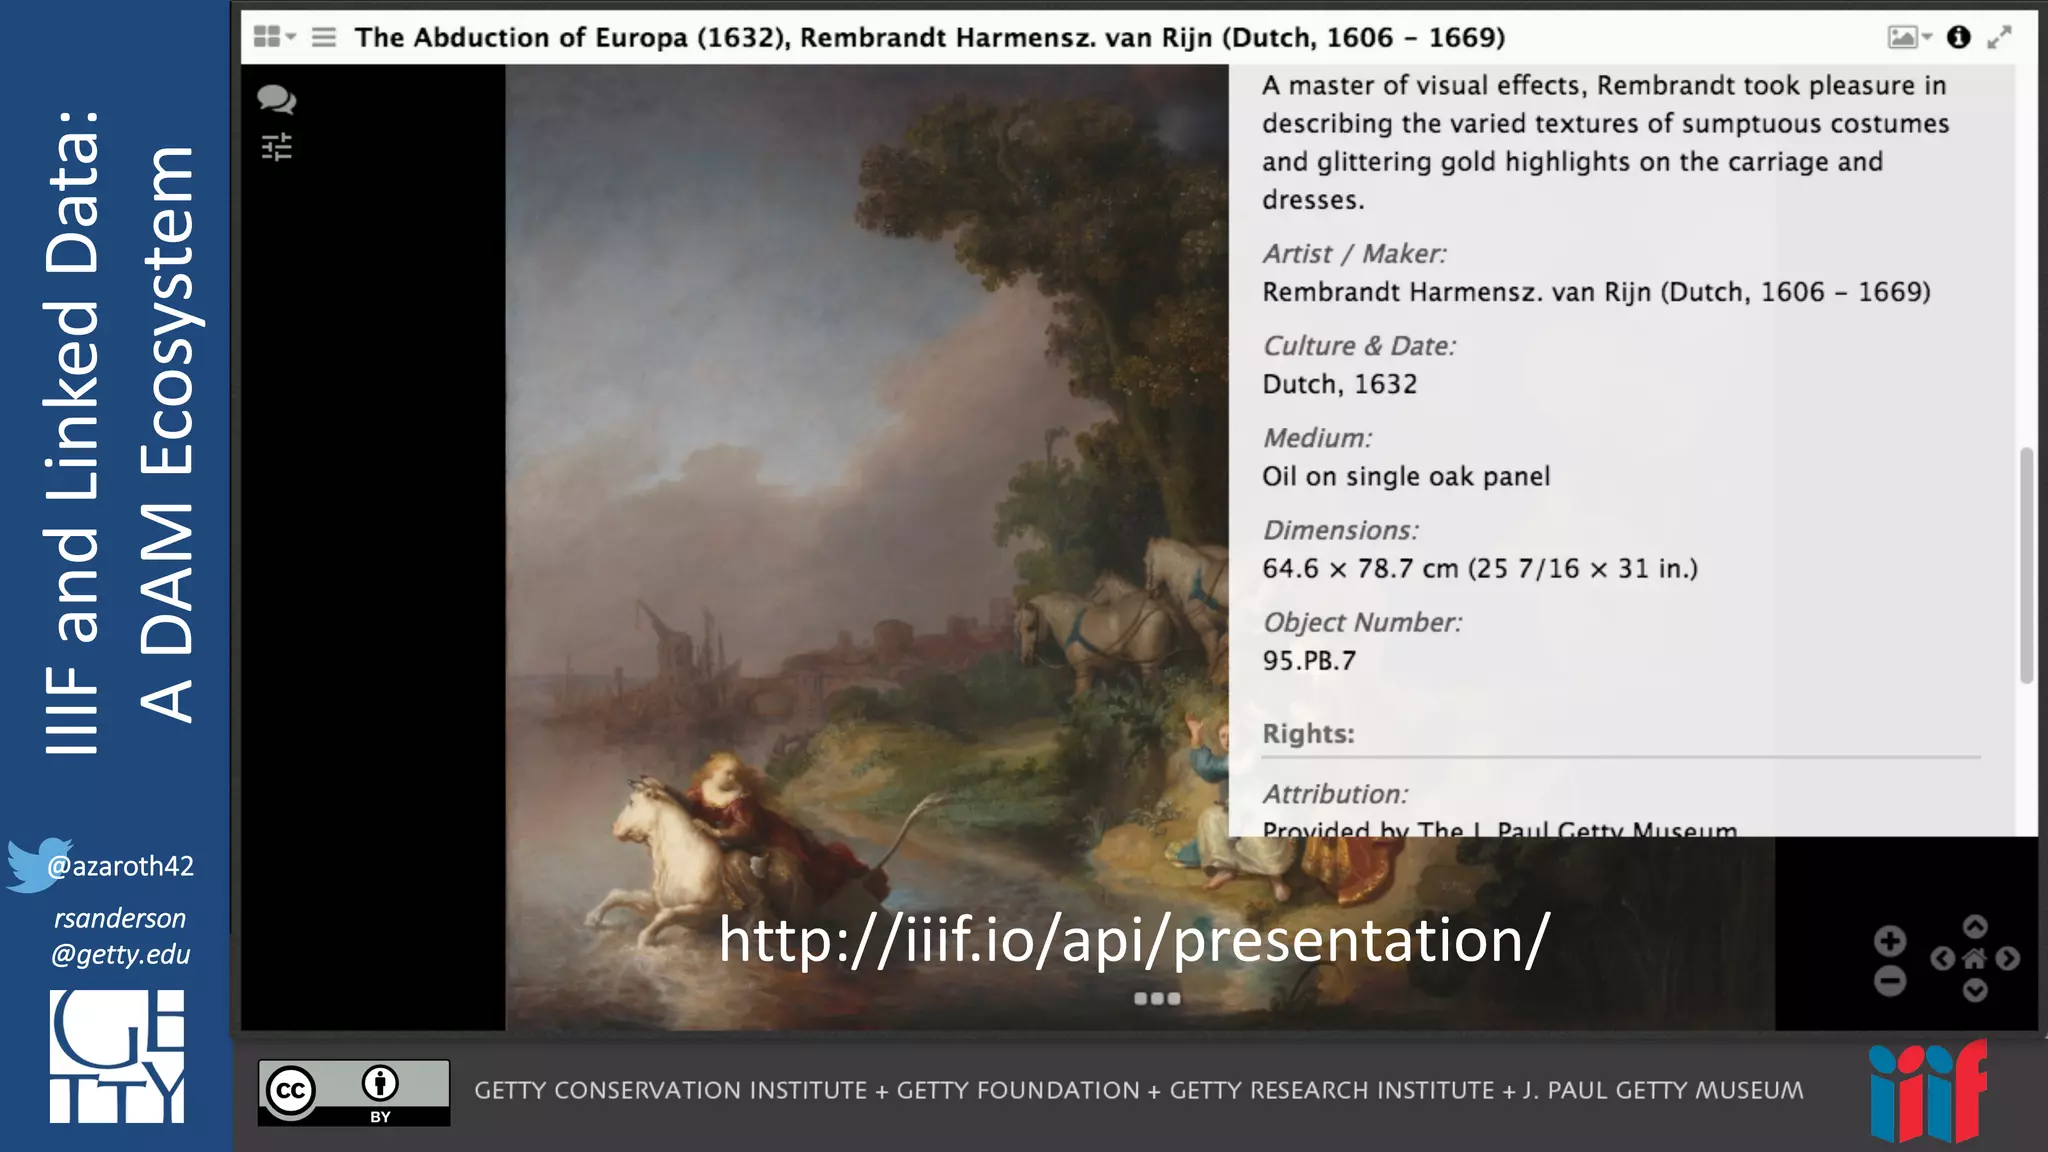
Task: Click the 'Object Number:' label
Action: 1362,622
